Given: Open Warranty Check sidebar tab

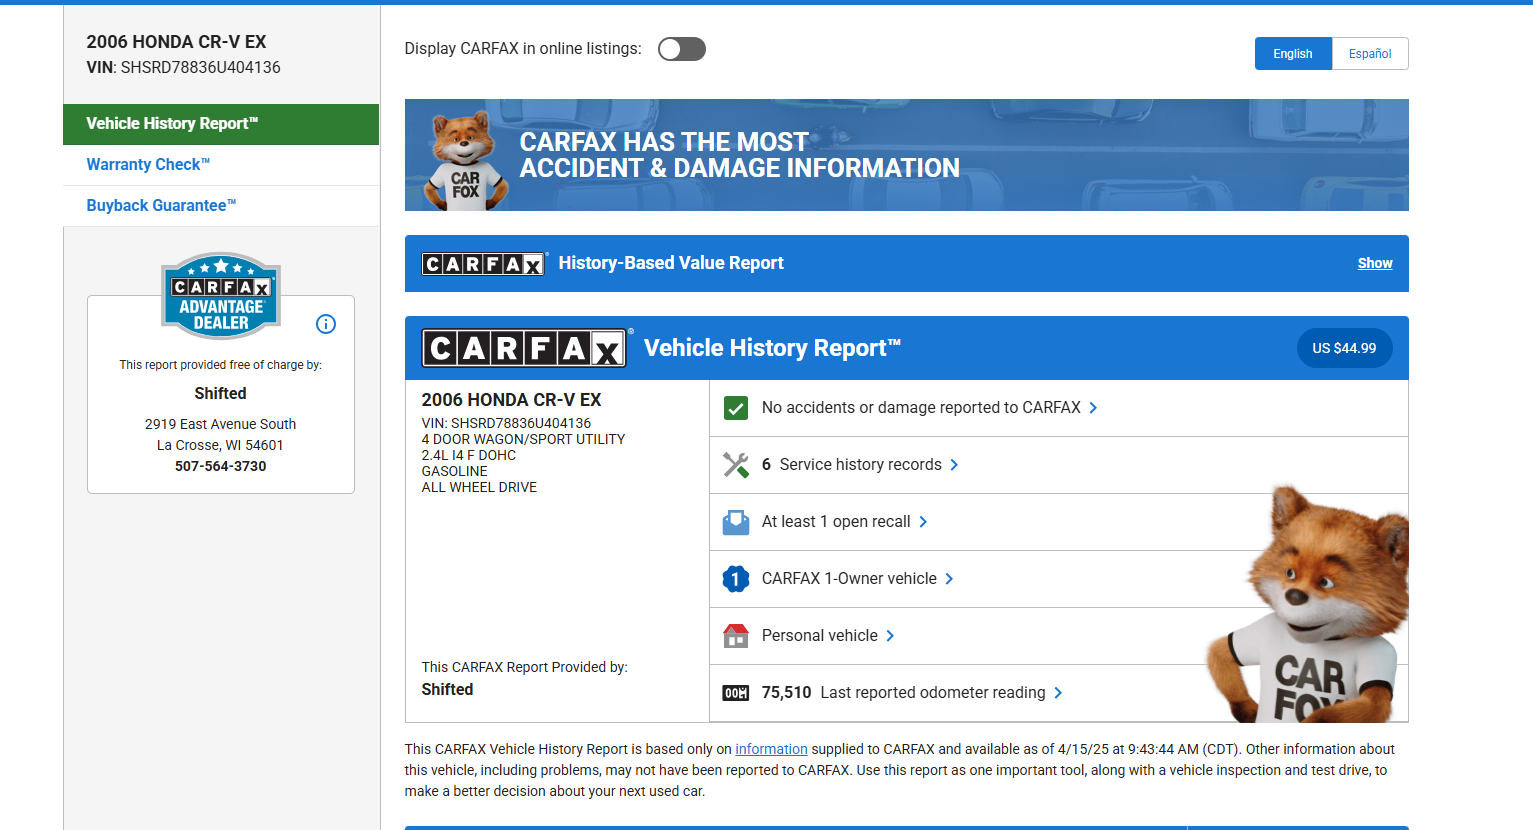Looking at the screenshot, I should (221, 165).
